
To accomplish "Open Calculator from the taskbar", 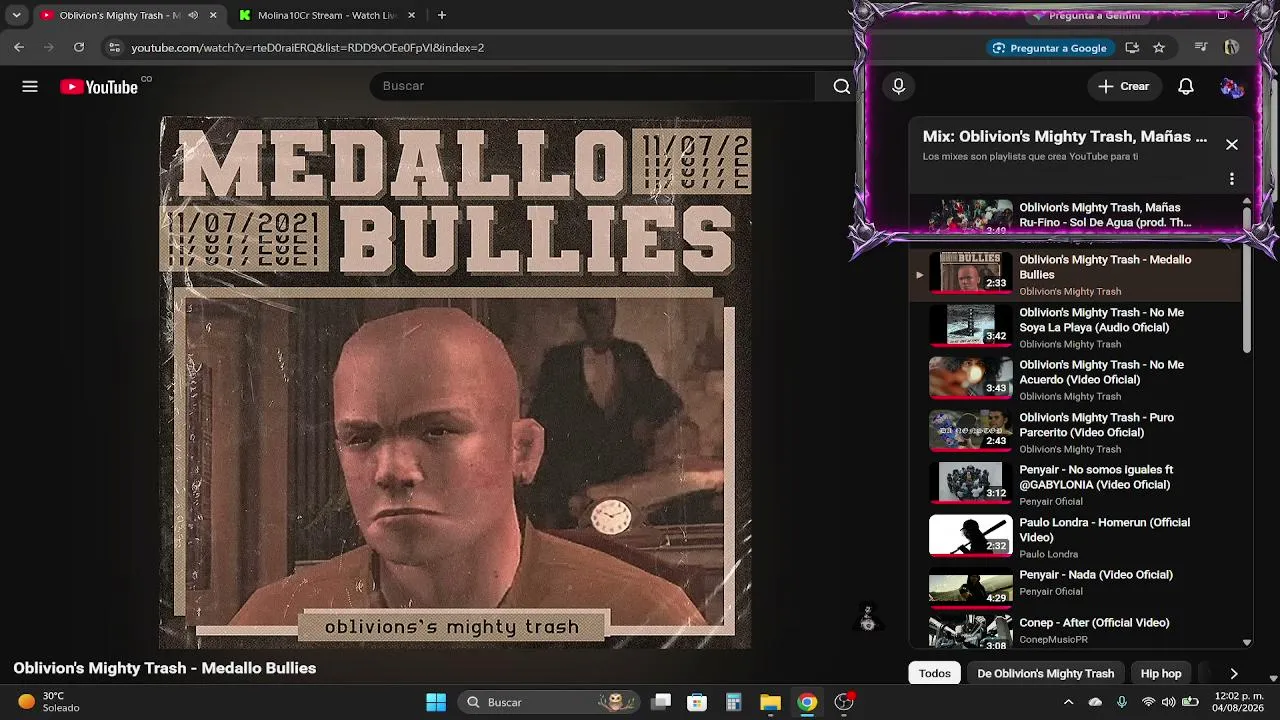I will [733, 702].
